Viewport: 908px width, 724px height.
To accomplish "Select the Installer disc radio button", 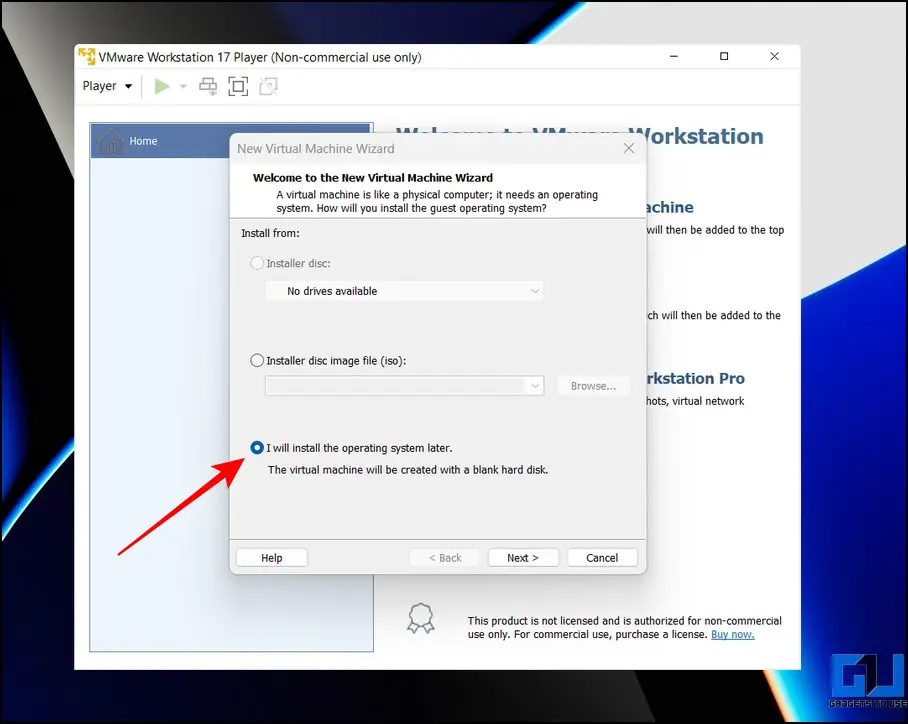I will click(x=258, y=263).
